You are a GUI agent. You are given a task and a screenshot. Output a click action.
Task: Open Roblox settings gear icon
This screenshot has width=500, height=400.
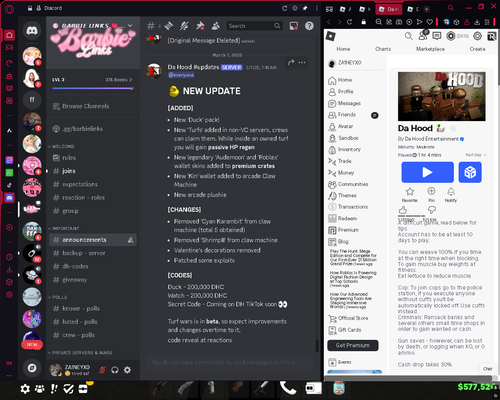pos(477,36)
